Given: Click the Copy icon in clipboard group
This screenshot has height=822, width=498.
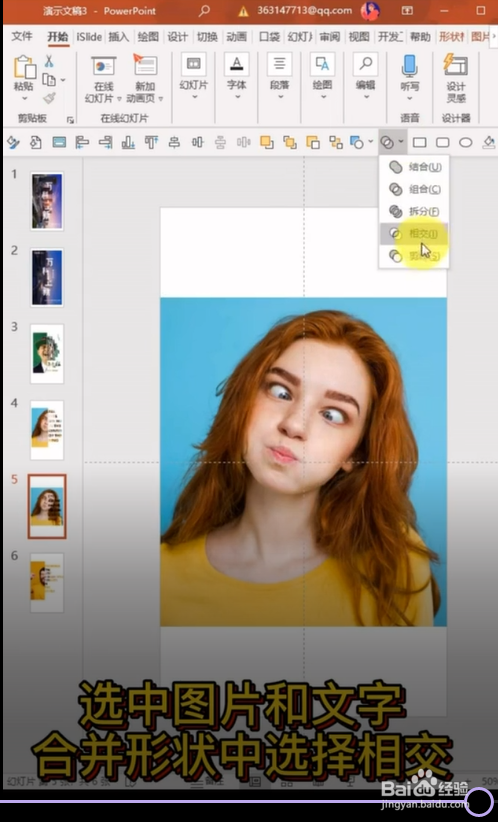Looking at the screenshot, I should click(49, 80).
